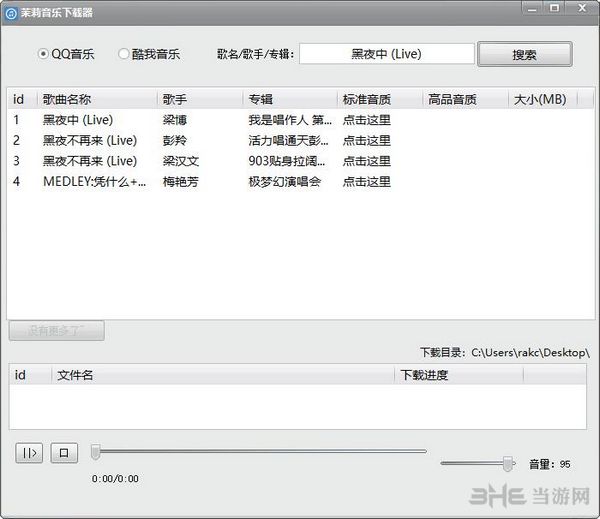Click album 活力唱通天彭... cell
Screen dimensions: 600x519
point(289,140)
